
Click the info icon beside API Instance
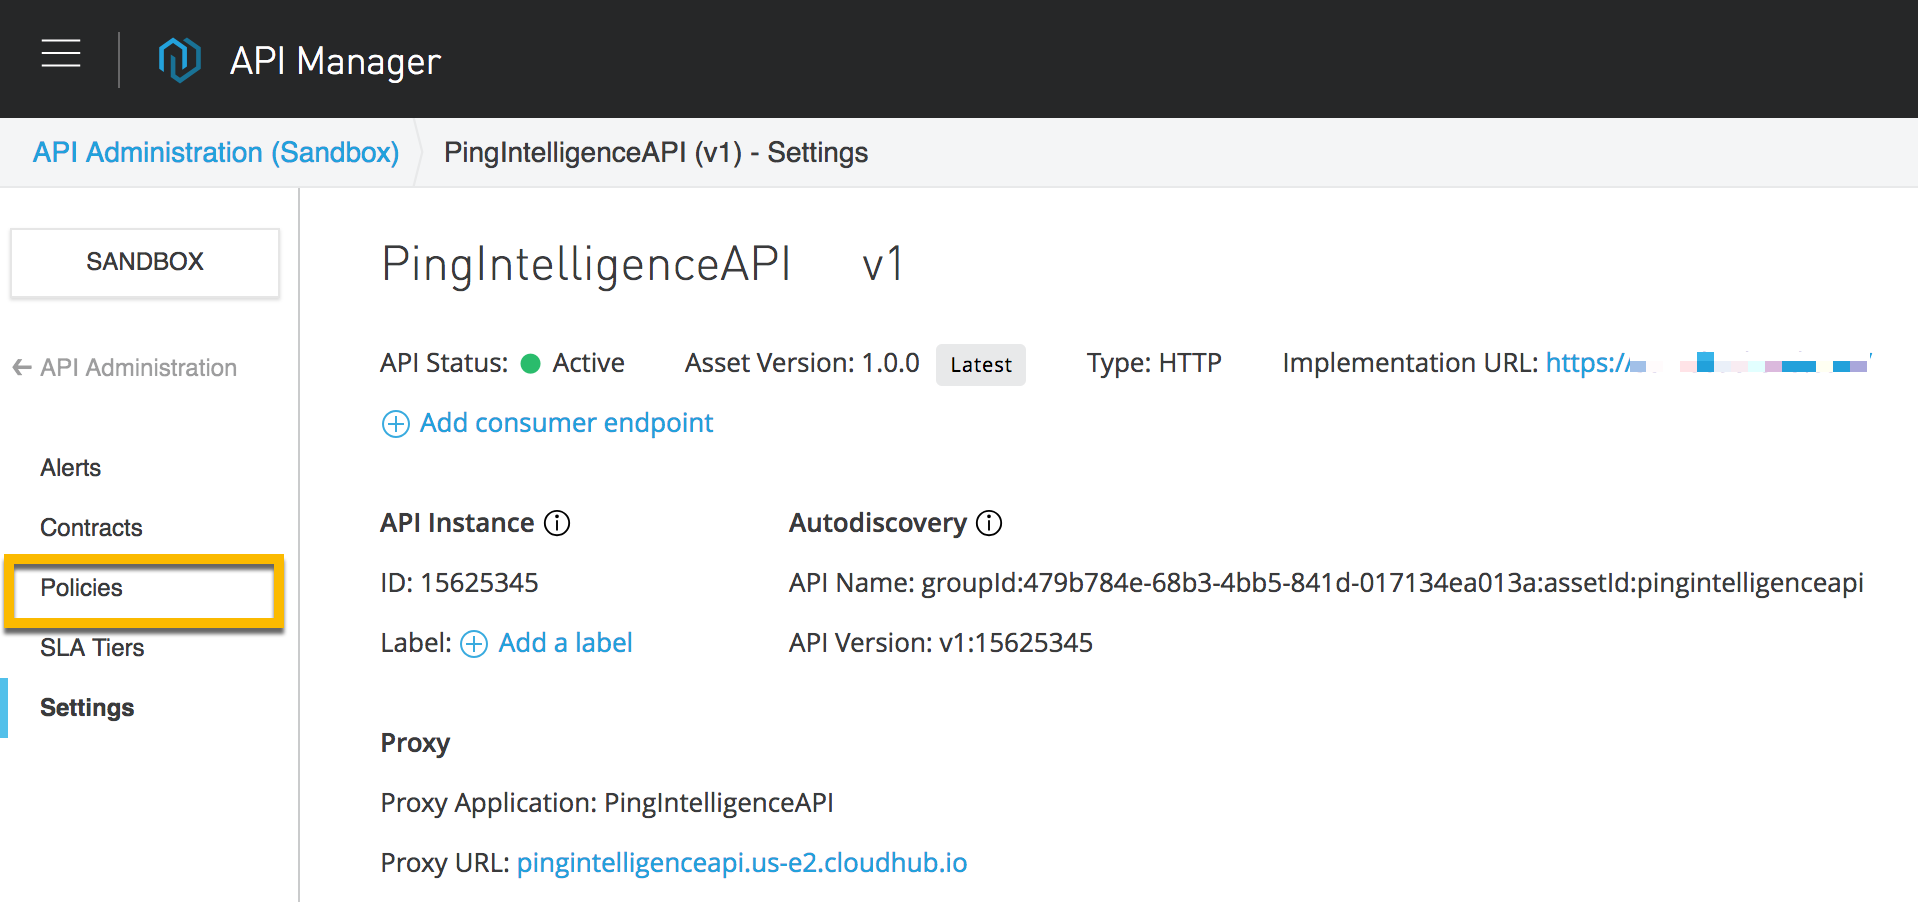pyautogui.click(x=557, y=523)
